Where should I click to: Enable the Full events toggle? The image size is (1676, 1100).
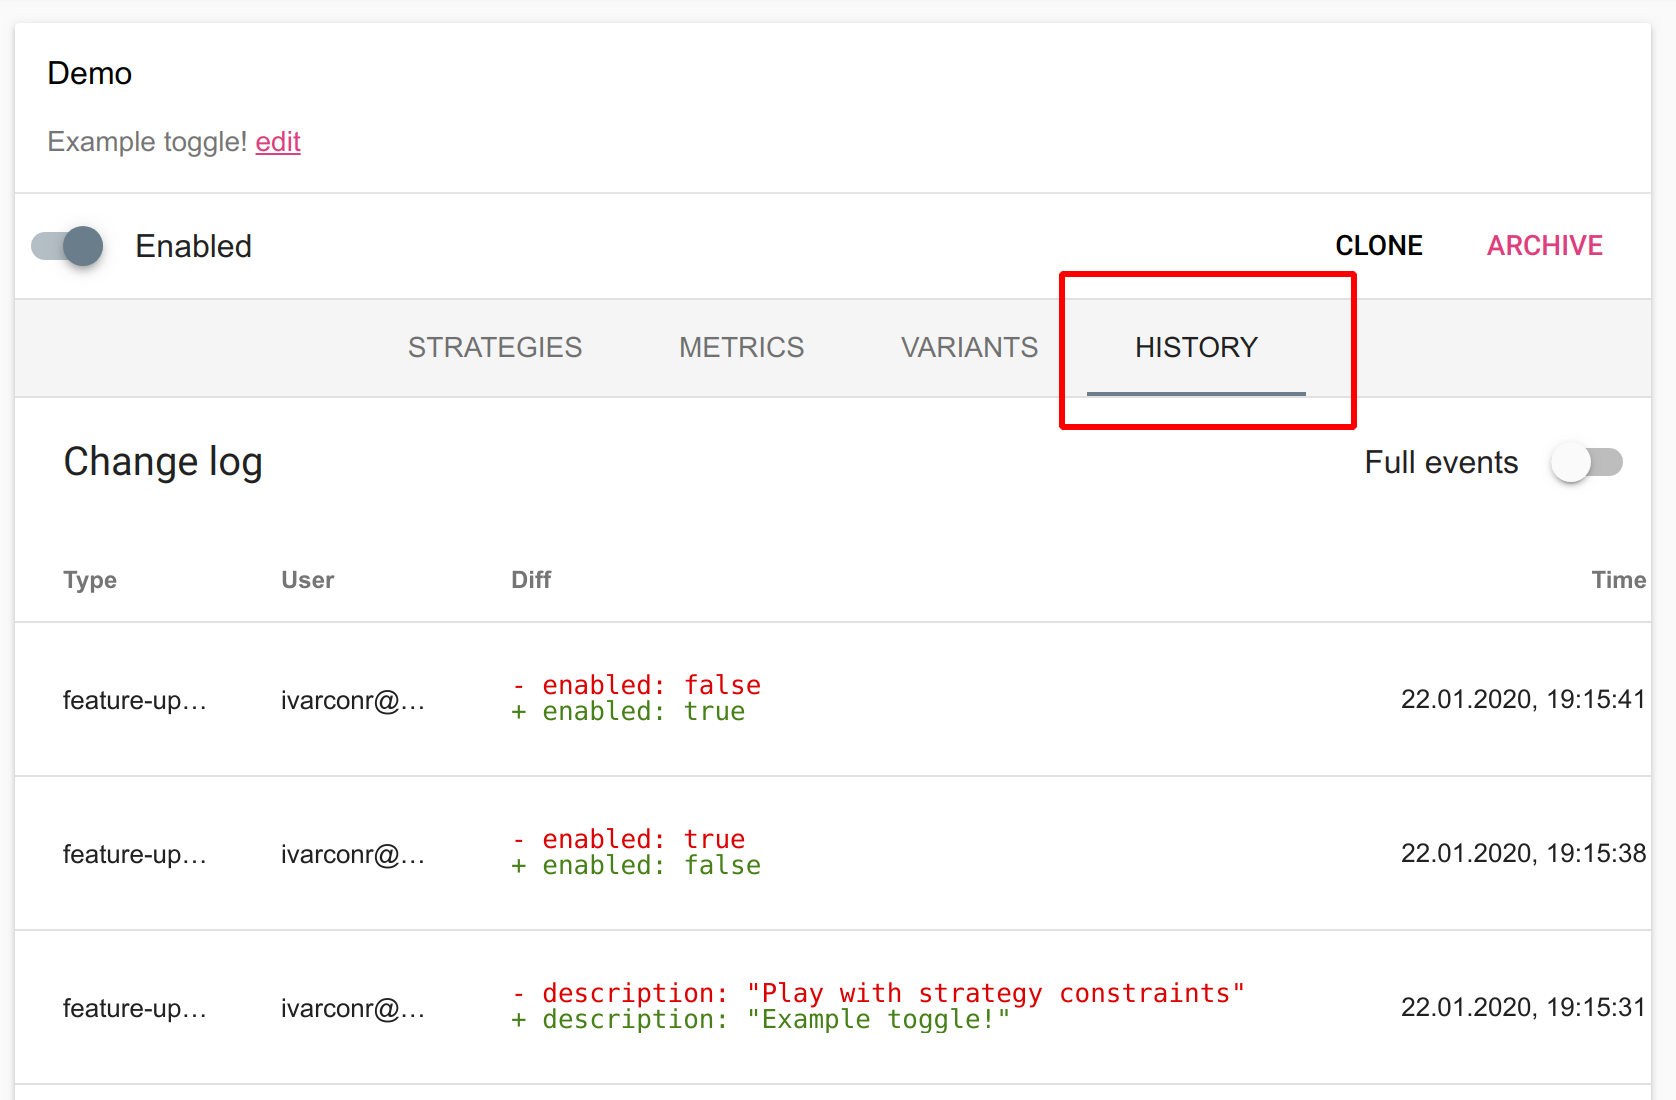(1586, 462)
